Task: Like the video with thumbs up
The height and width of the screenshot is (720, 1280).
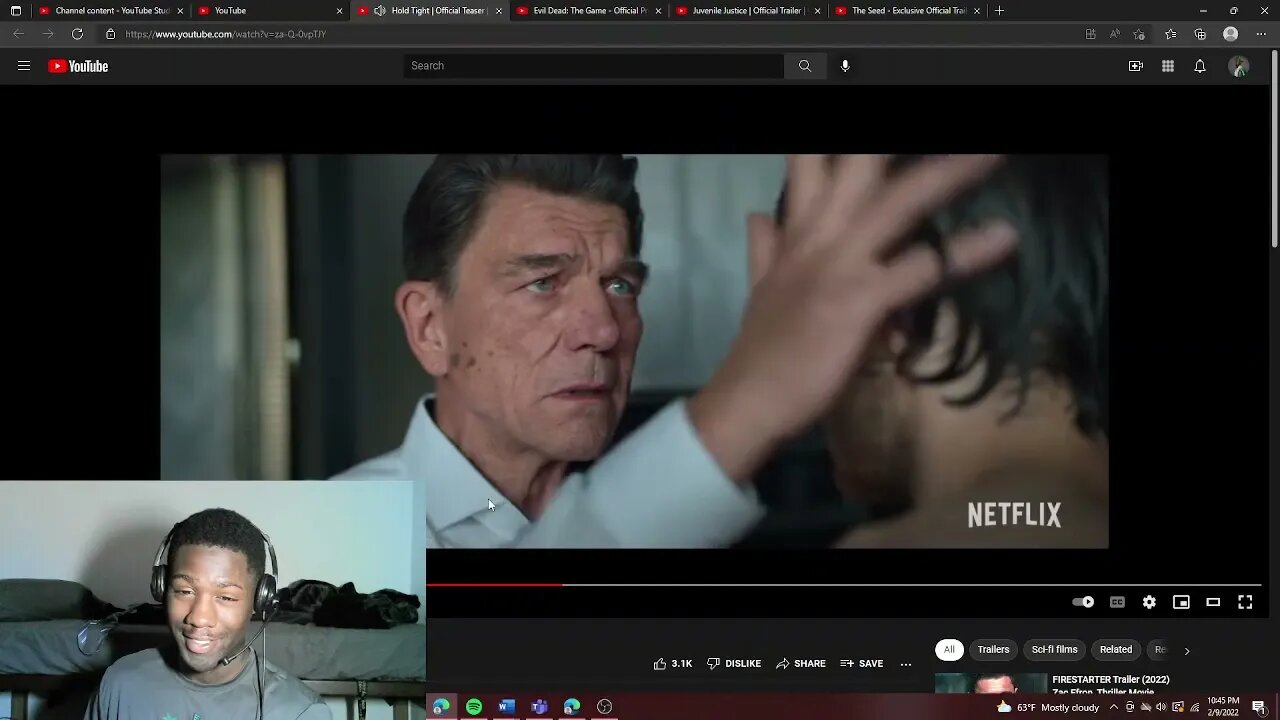Action: 672,664
